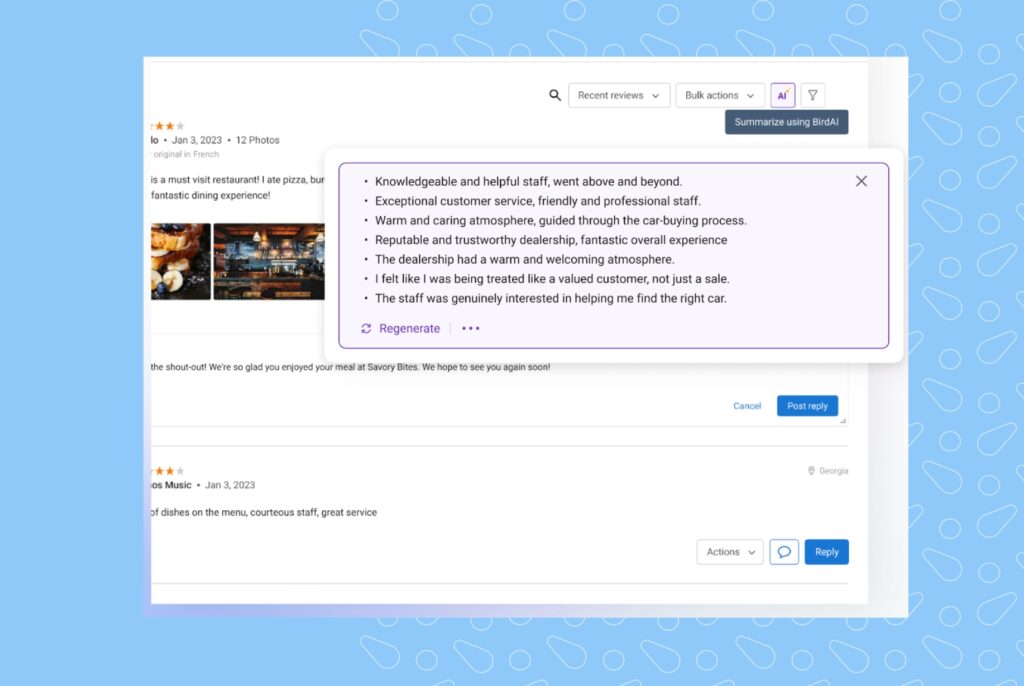
Task: Click the 'Reputable and trustworthy dealership' summary line
Action: pos(551,240)
